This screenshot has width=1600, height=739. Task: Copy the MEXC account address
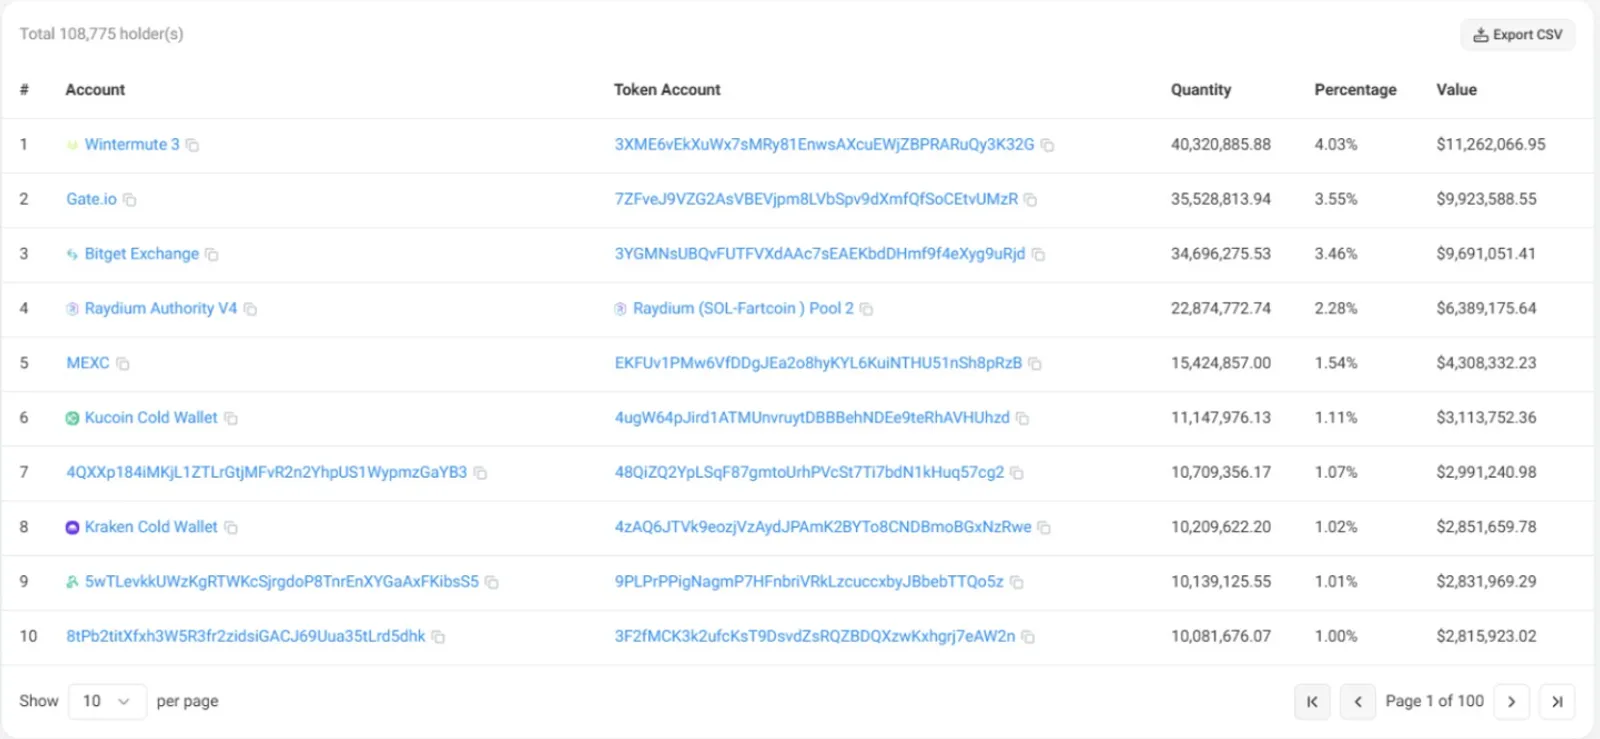pyautogui.click(x=122, y=364)
